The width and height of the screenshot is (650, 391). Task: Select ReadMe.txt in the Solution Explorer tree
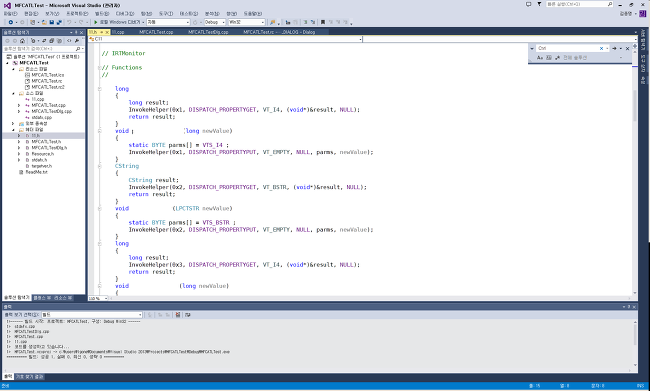pos(36,172)
